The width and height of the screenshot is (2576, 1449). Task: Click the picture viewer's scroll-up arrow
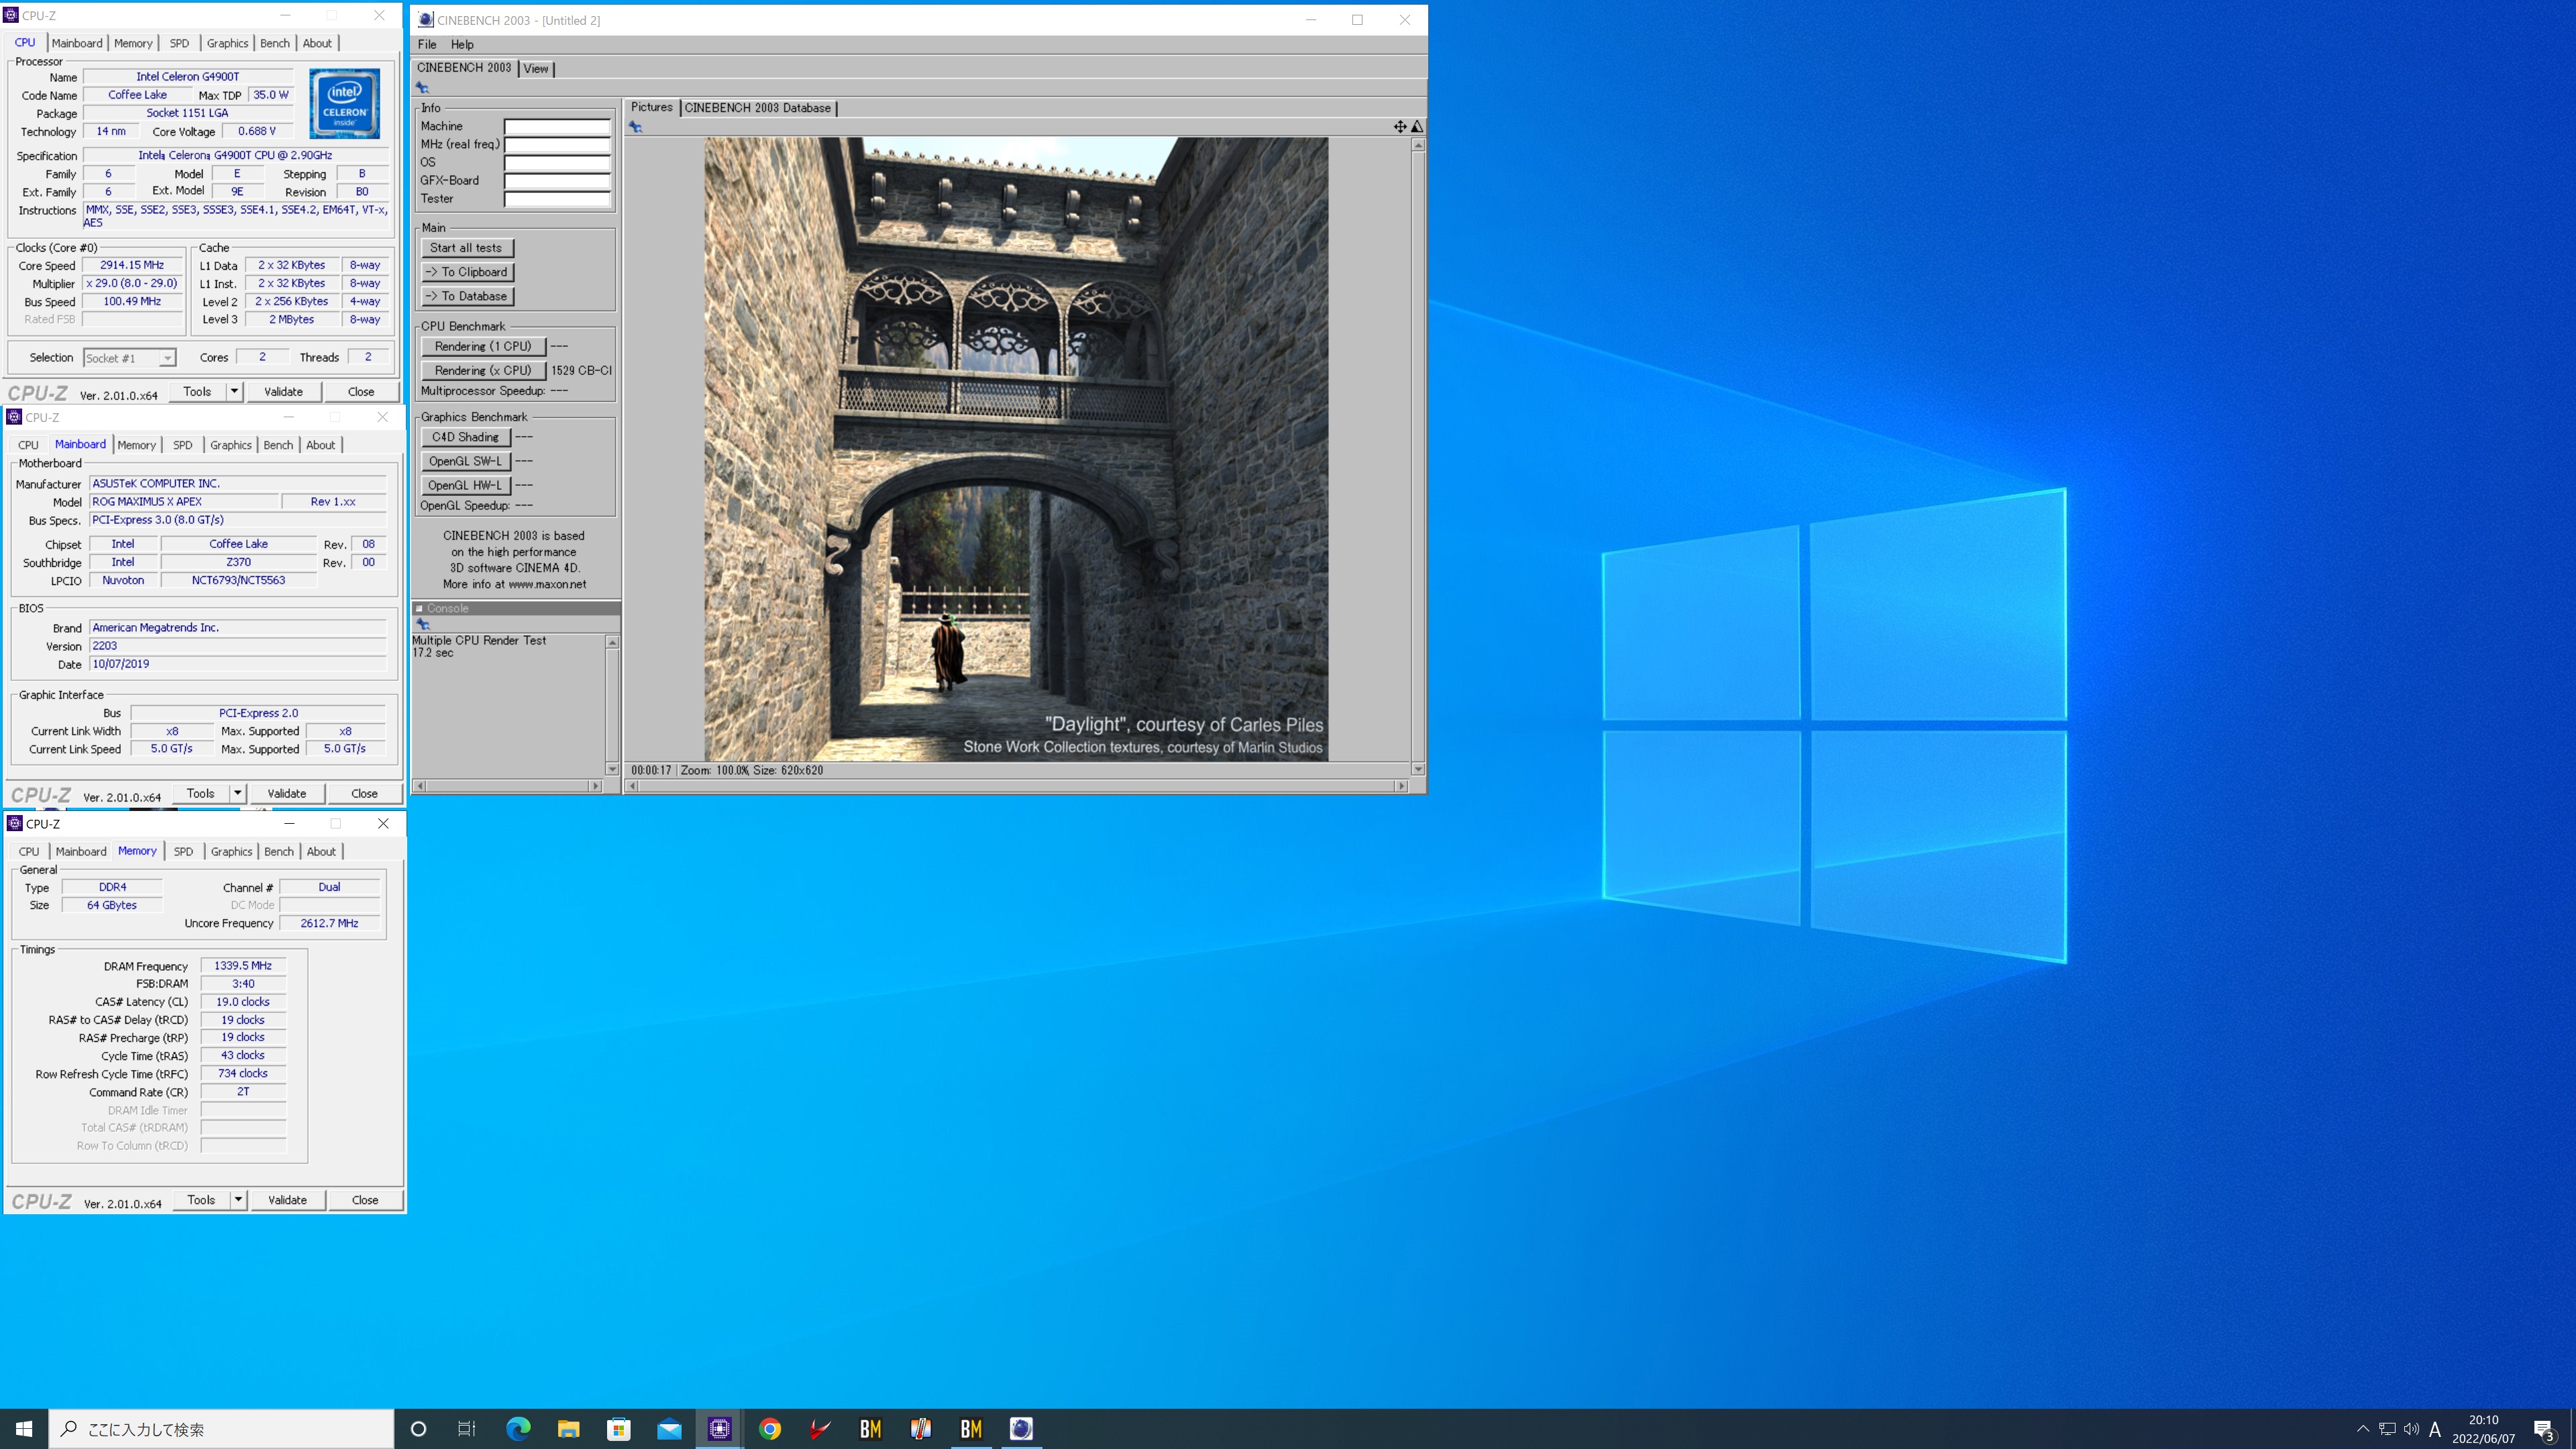click(x=1418, y=146)
